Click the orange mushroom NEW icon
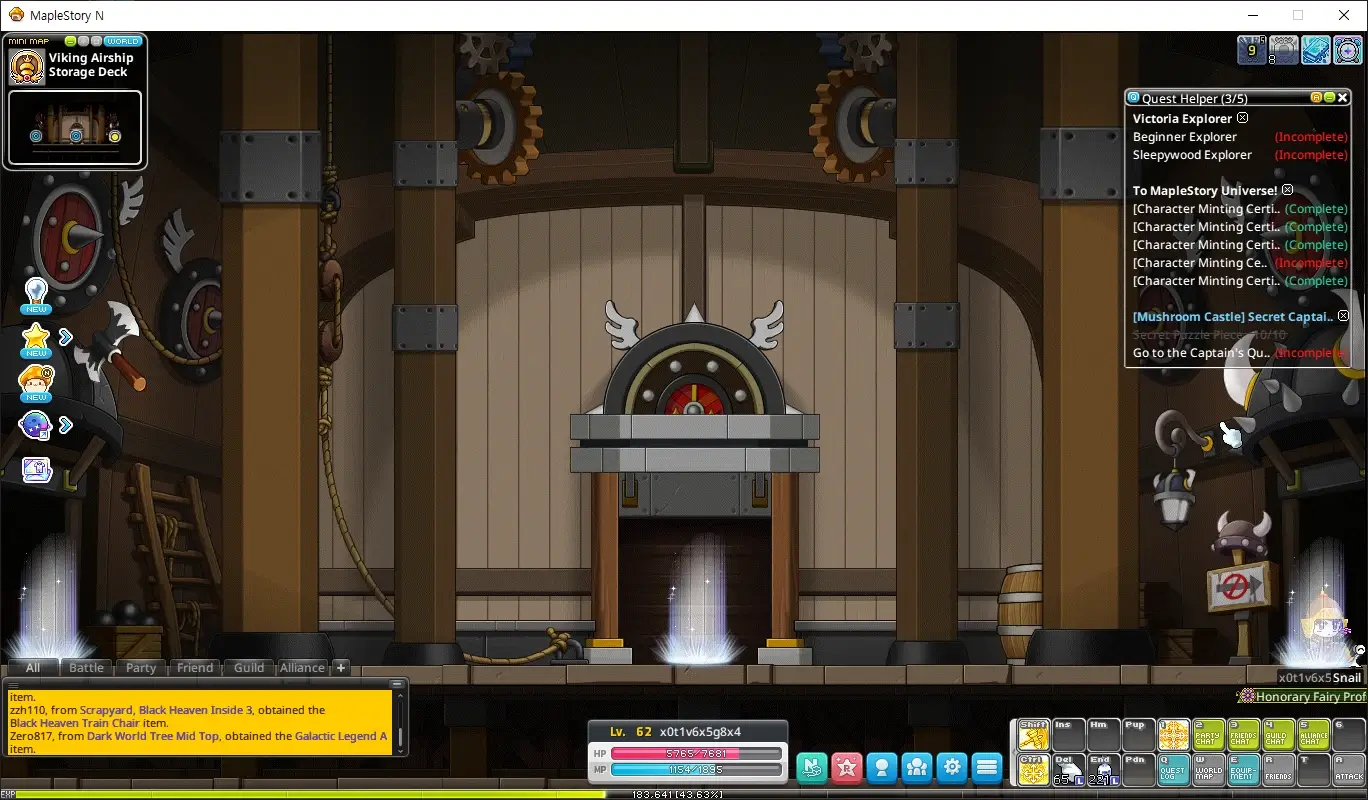This screenshot has width=1368, height=800. coord(36,382)
